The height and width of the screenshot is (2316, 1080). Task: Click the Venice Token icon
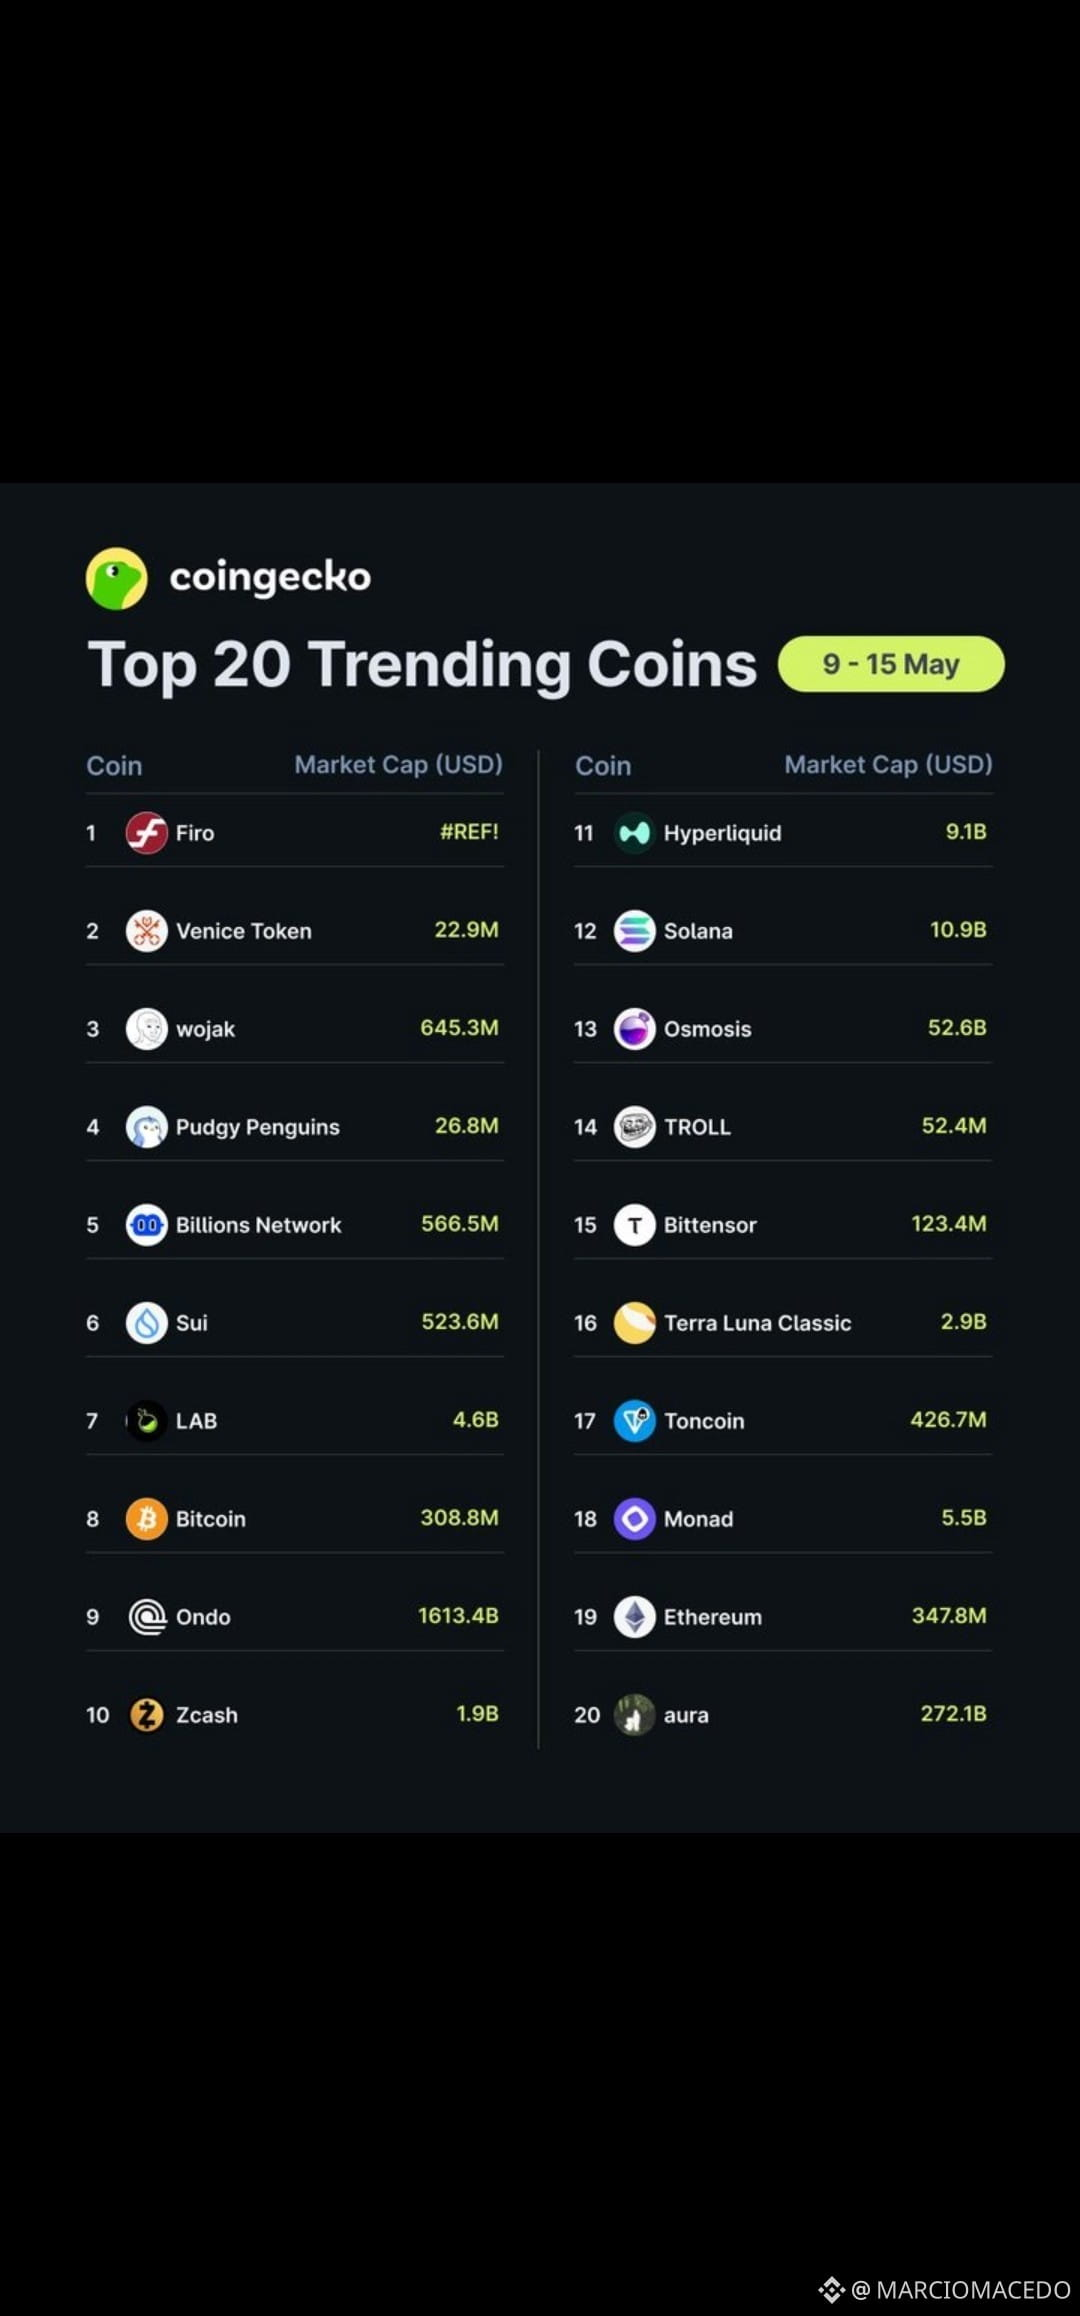click(146, 930)
